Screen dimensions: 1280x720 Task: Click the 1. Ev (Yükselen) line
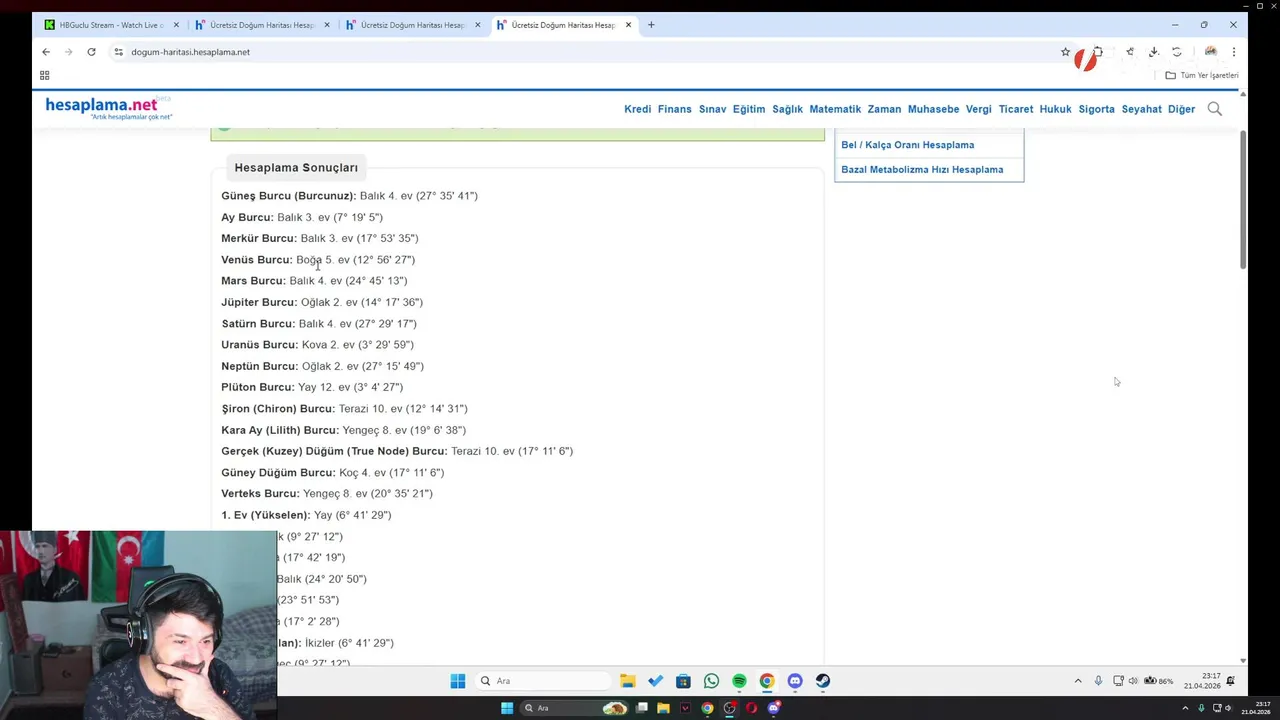(x=306, y=515)
